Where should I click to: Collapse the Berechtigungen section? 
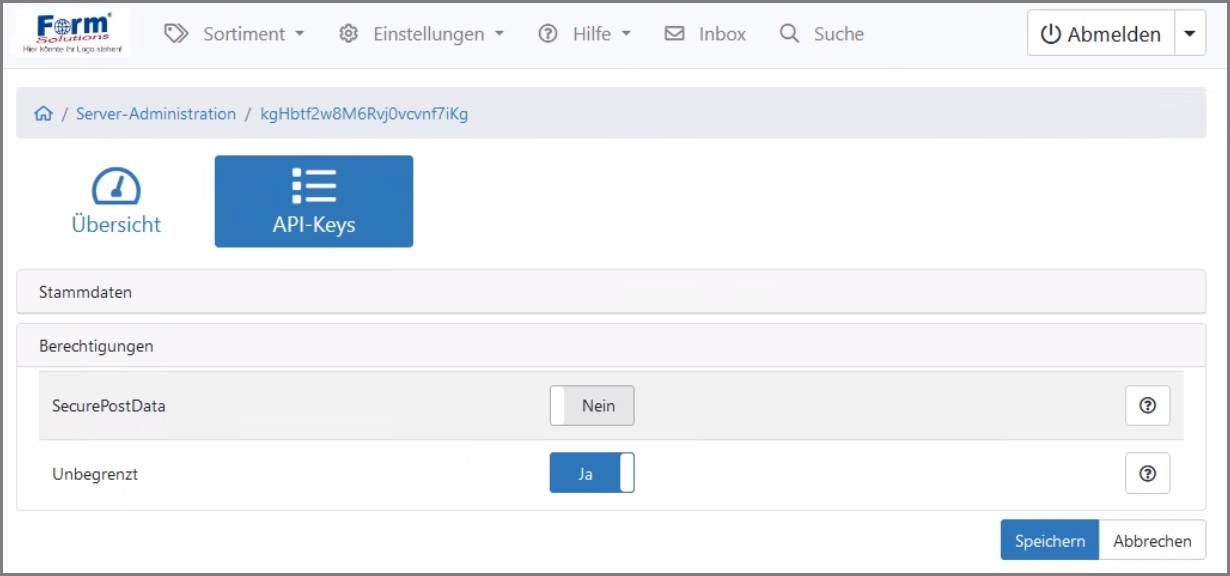pyautogui.click(x=611, y=346)
